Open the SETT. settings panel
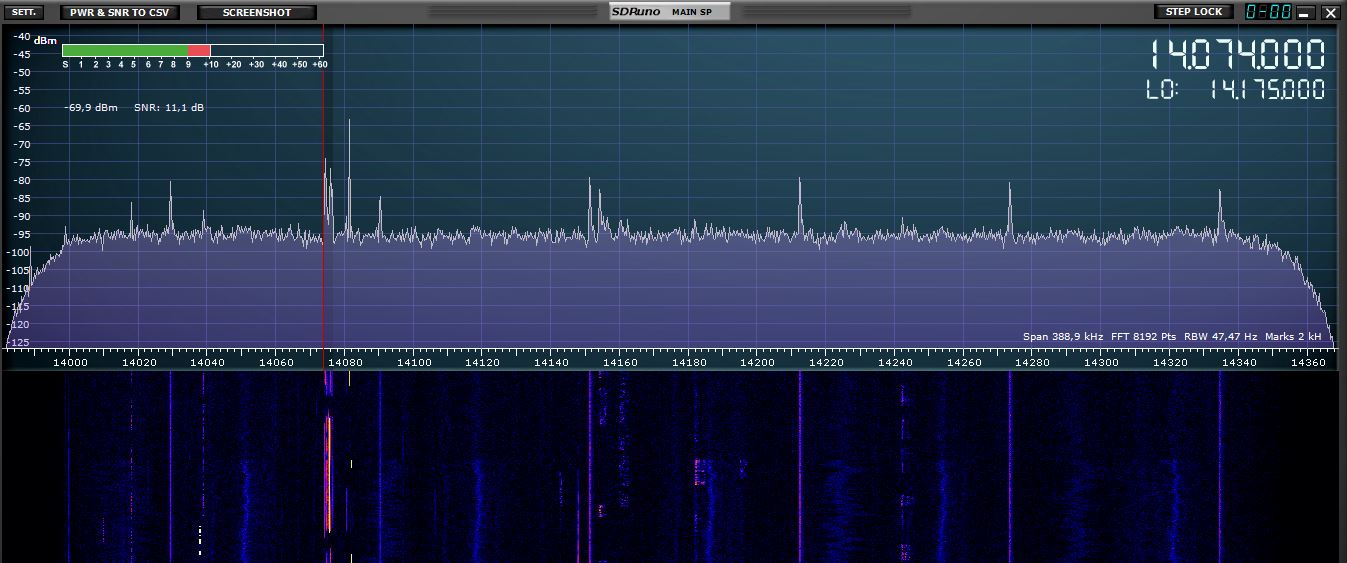The height and width of the screenshot is (563, 1347). pos(26,12)
